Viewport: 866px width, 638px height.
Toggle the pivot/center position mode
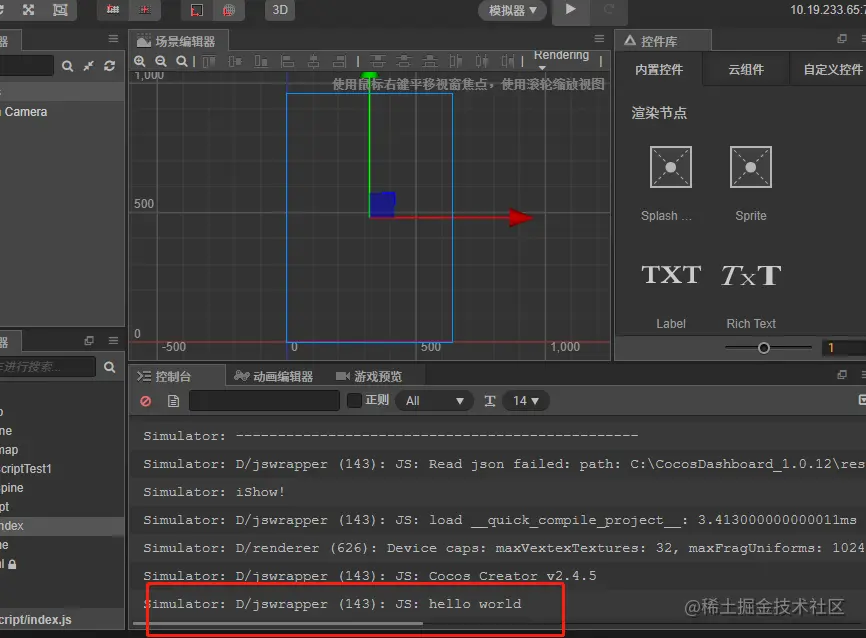(x=113, y=10)
